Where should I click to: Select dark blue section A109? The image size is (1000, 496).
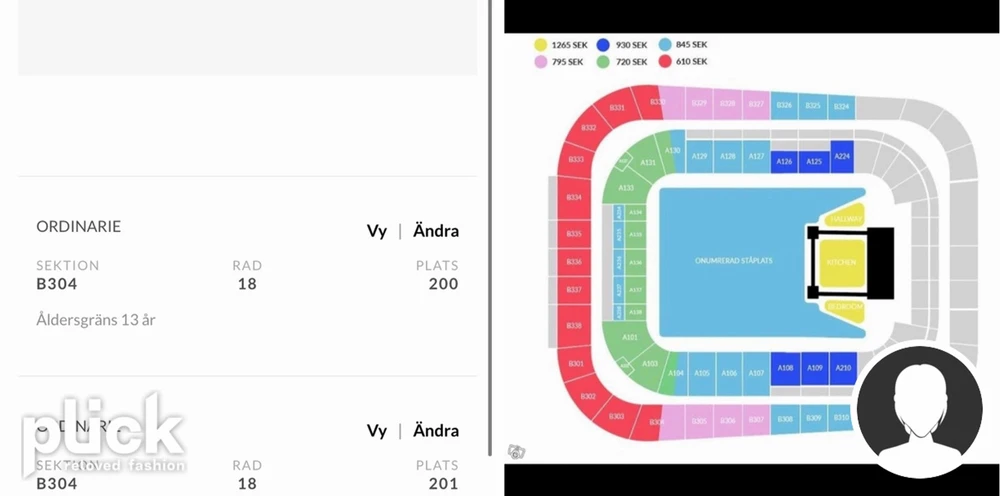click(x=814, y=368)
